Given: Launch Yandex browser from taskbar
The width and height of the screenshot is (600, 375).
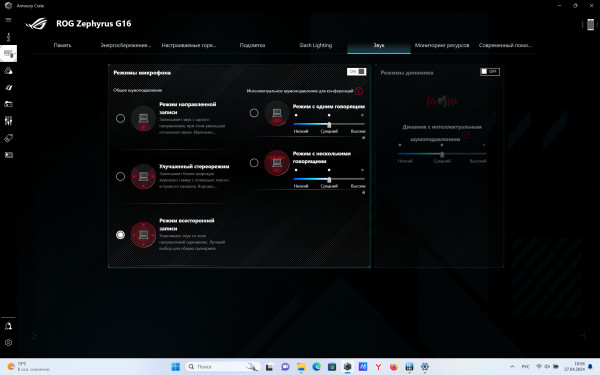Looking at the screenshot, I should [378, 367].
